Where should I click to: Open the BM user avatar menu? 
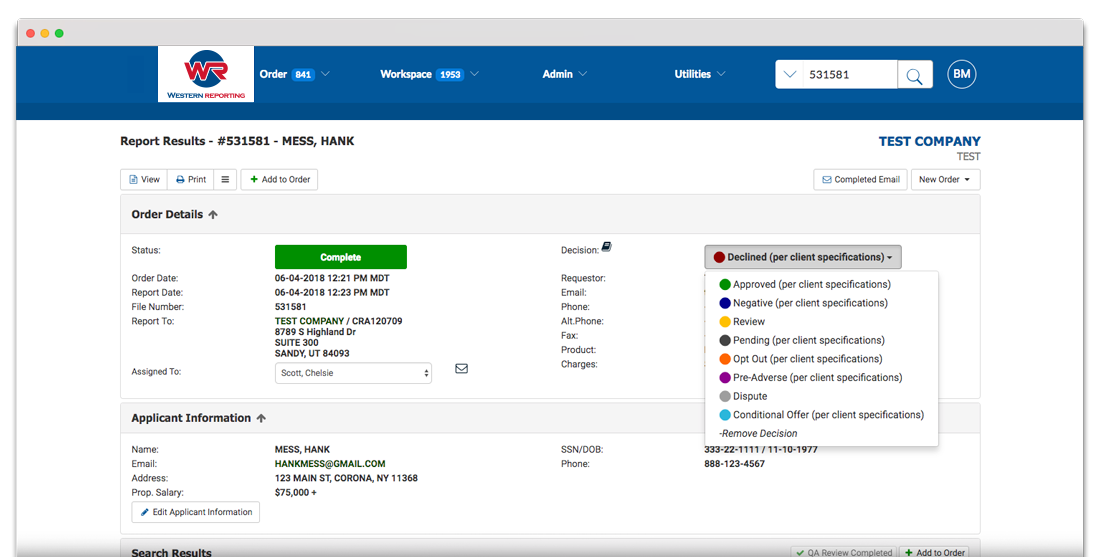962,74
